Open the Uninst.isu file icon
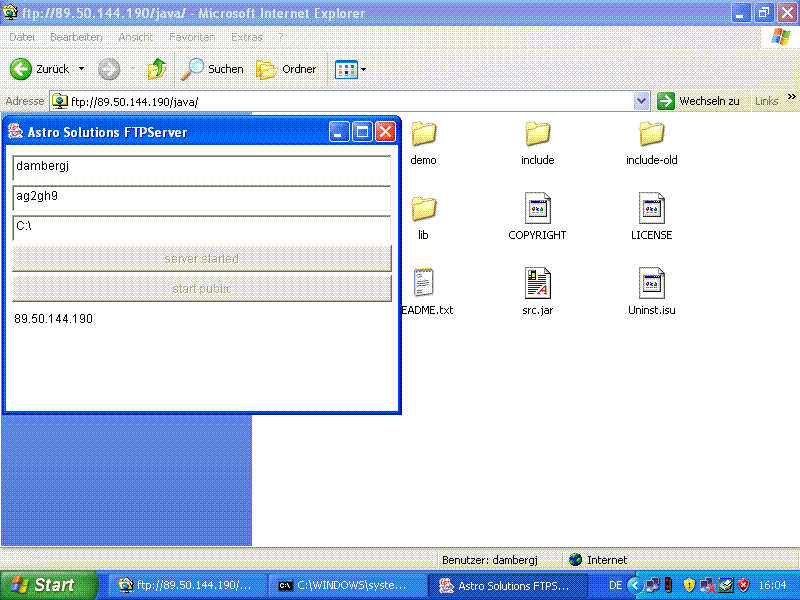 click(x=652, y=283)
